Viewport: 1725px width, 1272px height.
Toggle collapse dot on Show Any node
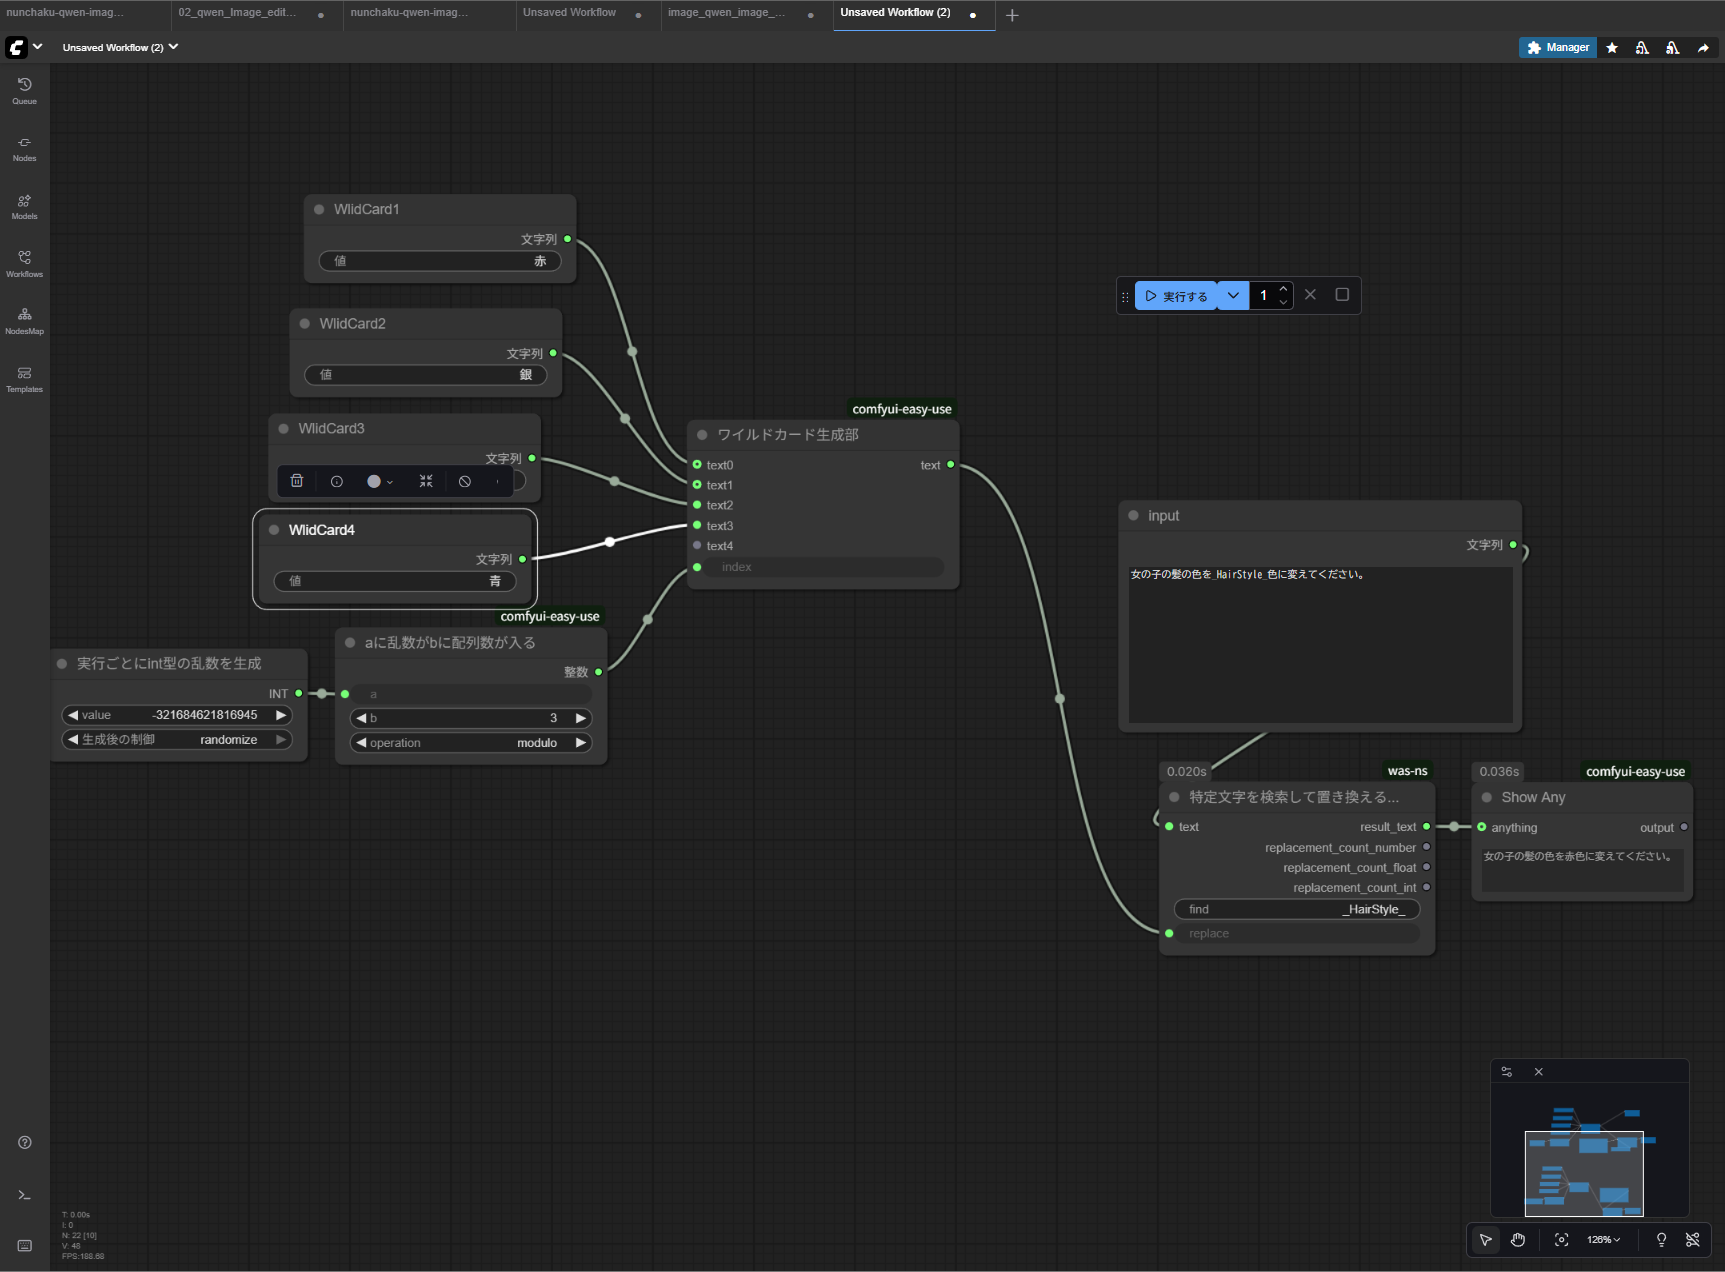[1487, 797]
